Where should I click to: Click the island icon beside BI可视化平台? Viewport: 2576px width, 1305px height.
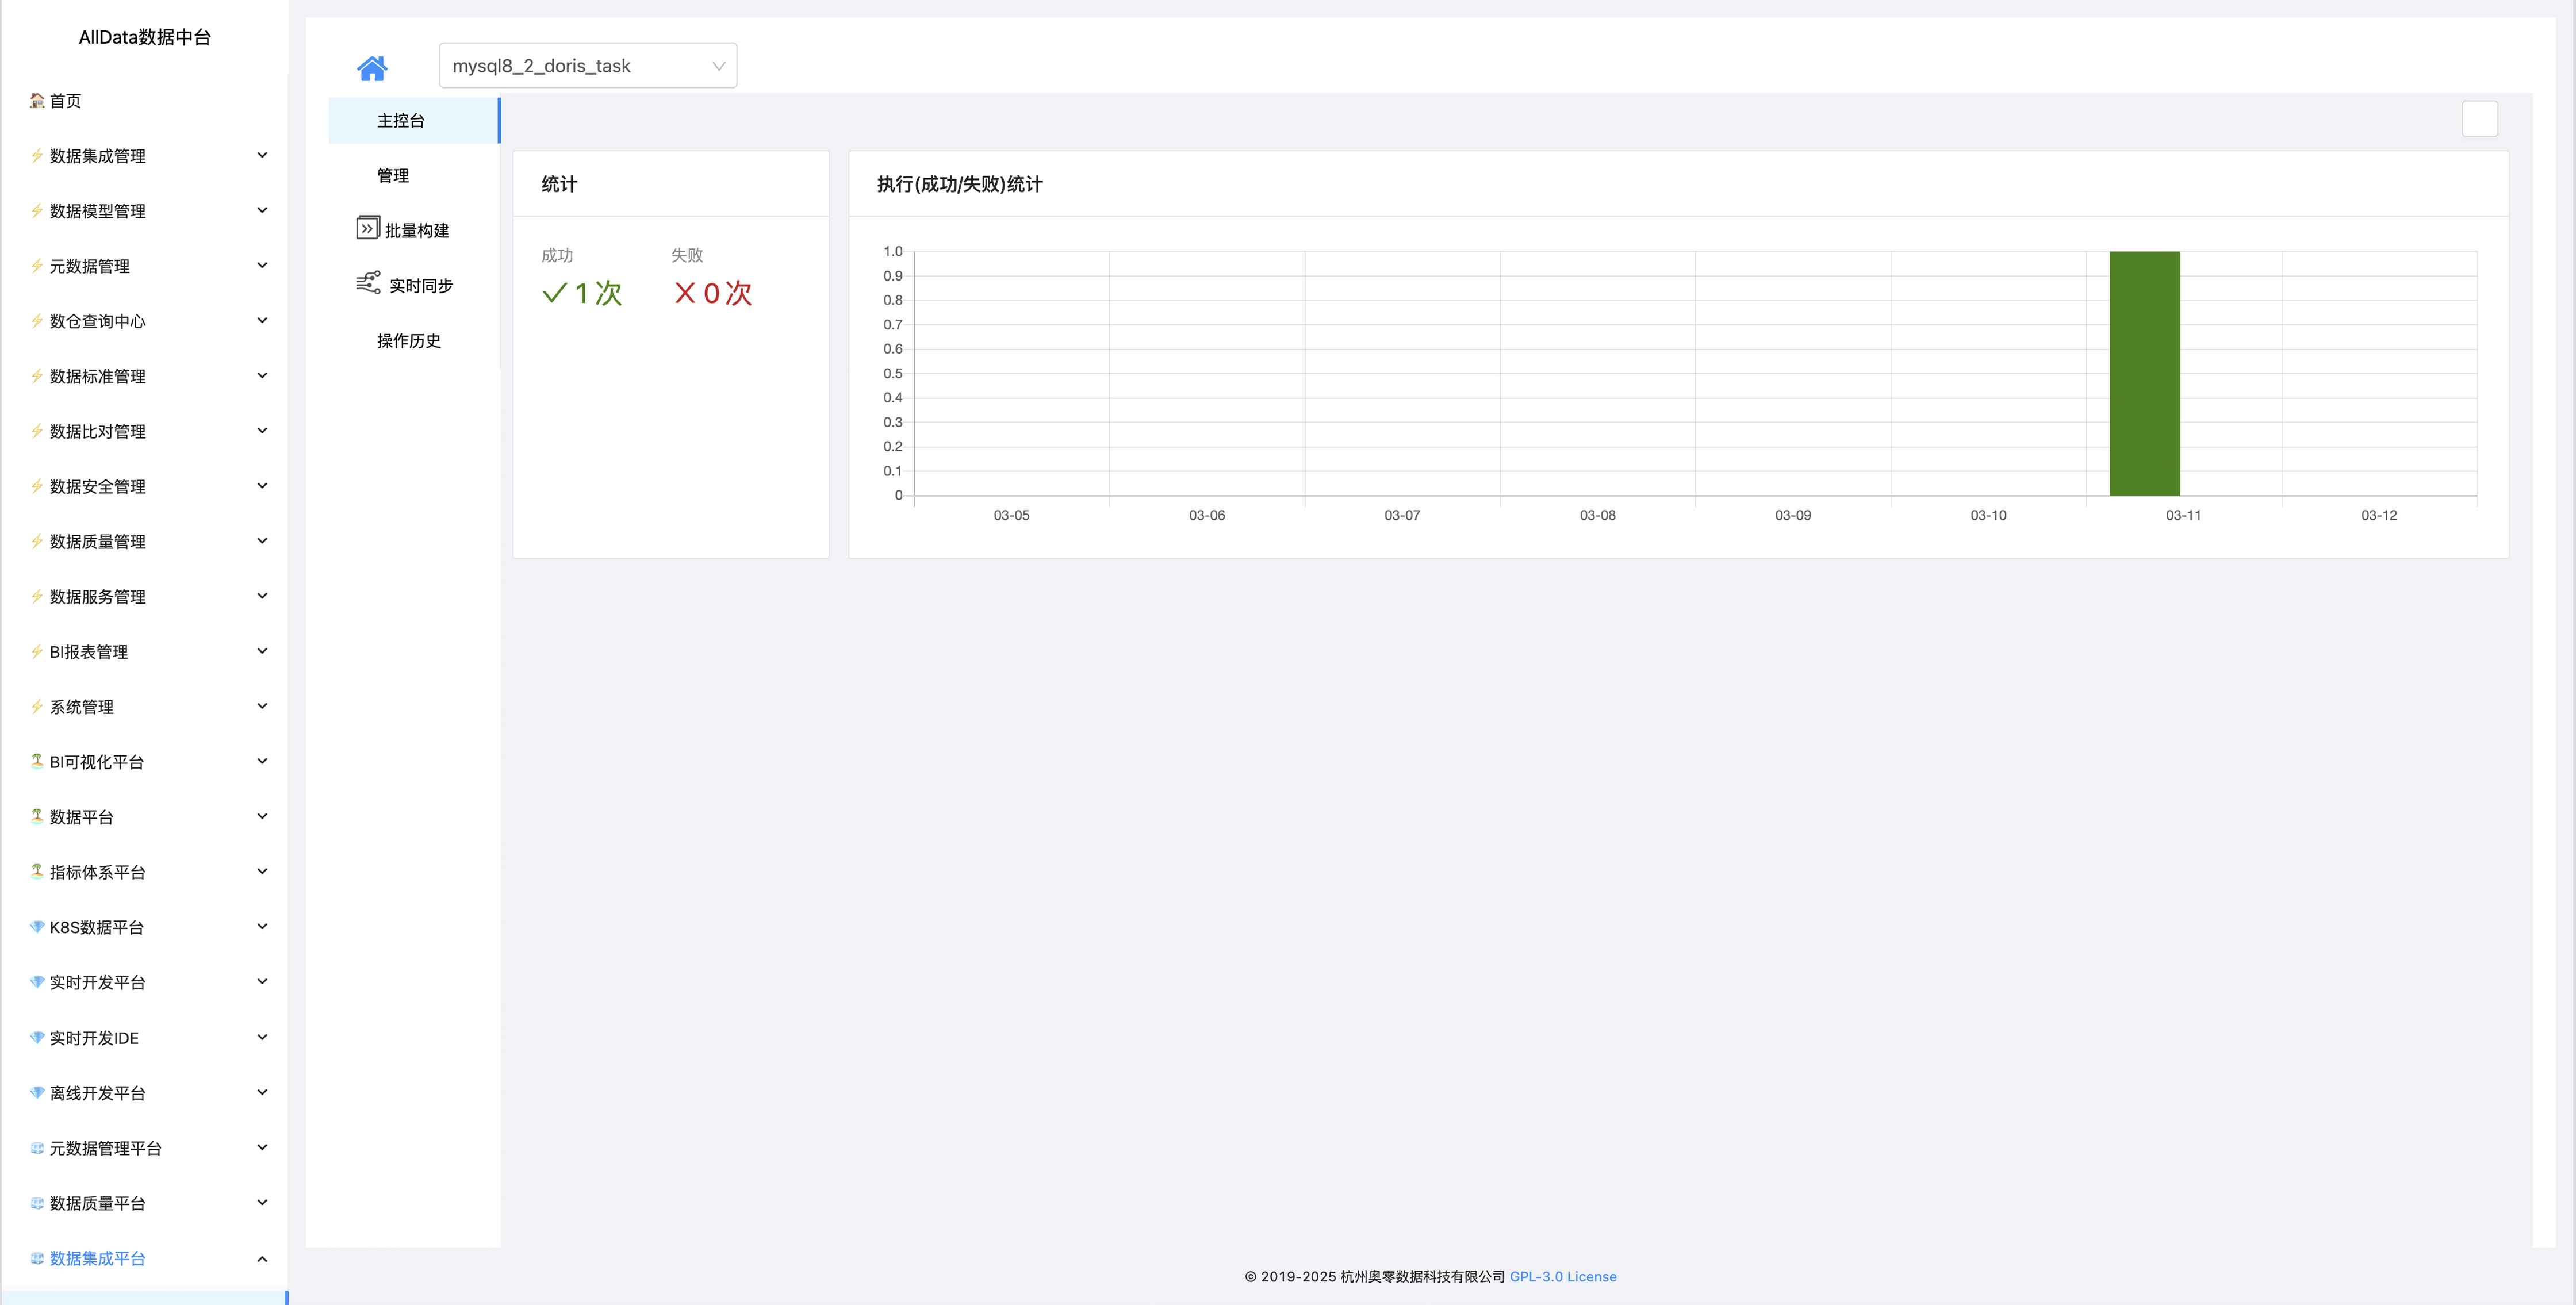click(x=37, y=761)
